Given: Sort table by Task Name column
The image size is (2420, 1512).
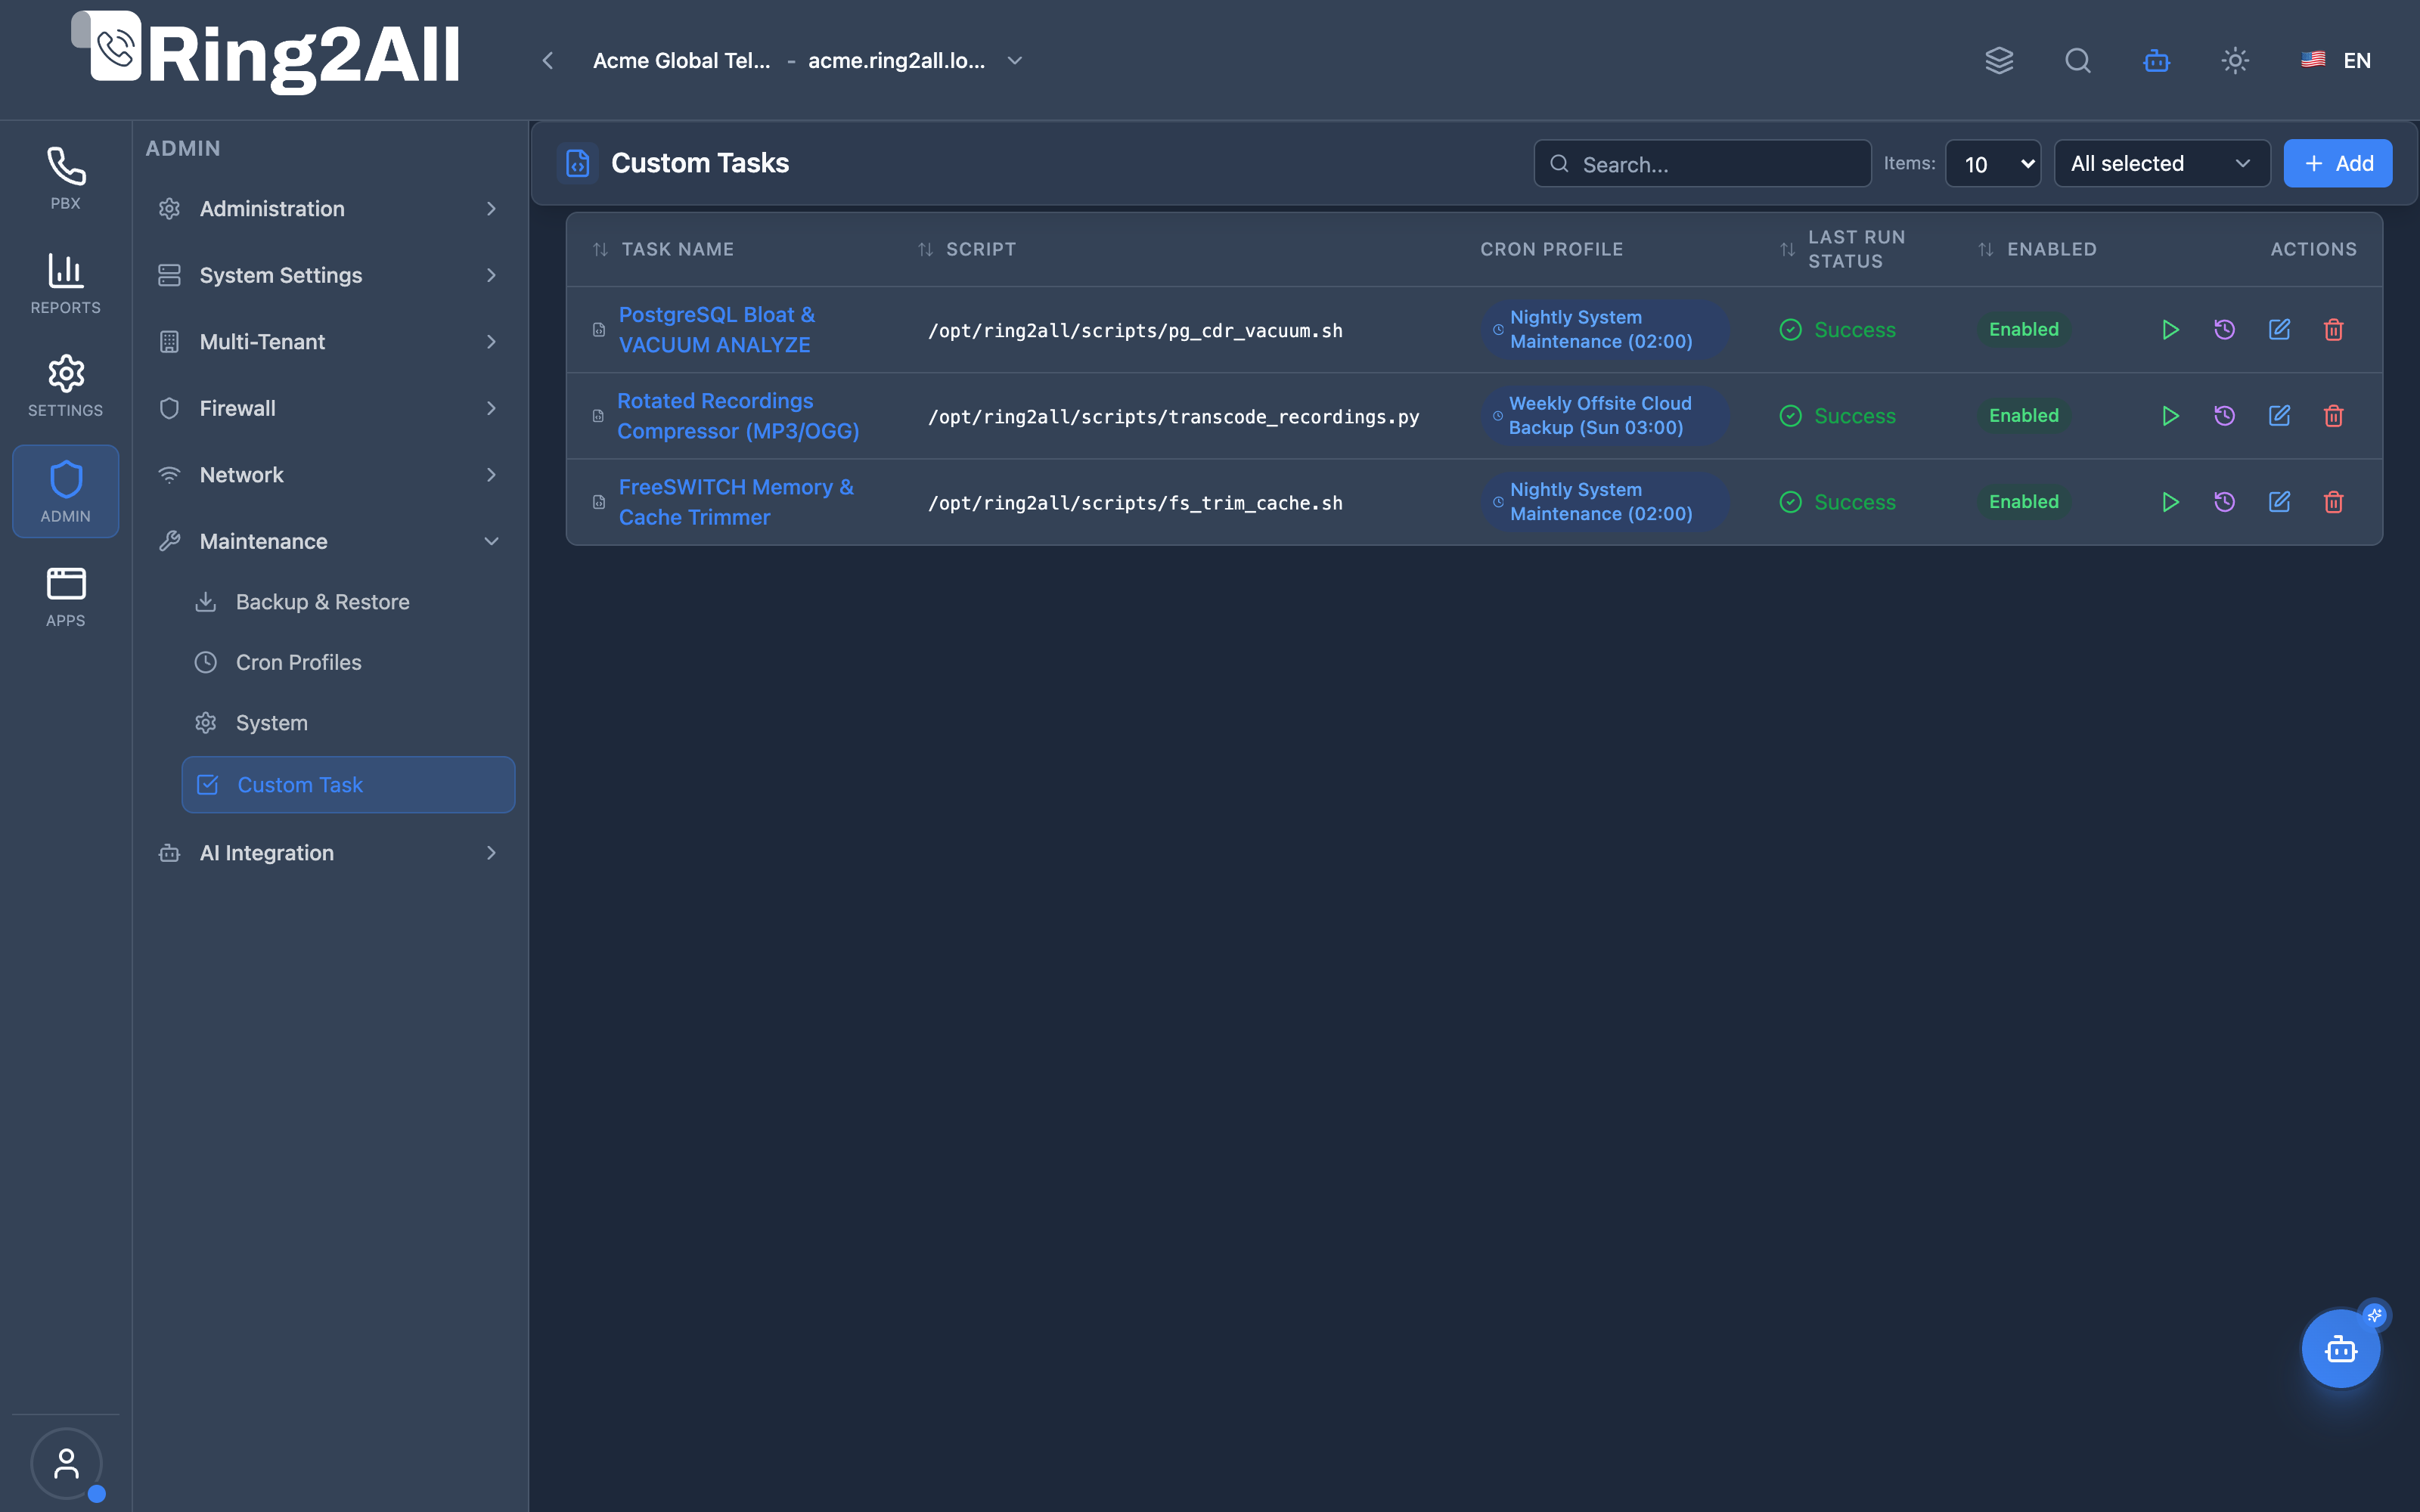Looking at the screenshot, I should click(x=663, y=249).
